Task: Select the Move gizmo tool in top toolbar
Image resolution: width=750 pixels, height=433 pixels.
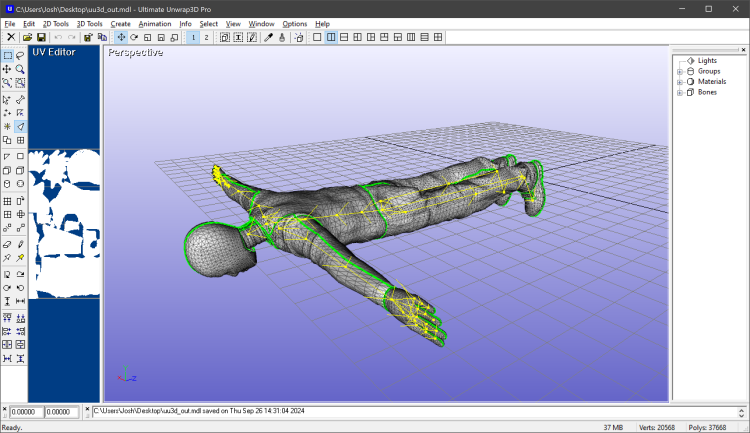Action: click(x=121, y=37)
